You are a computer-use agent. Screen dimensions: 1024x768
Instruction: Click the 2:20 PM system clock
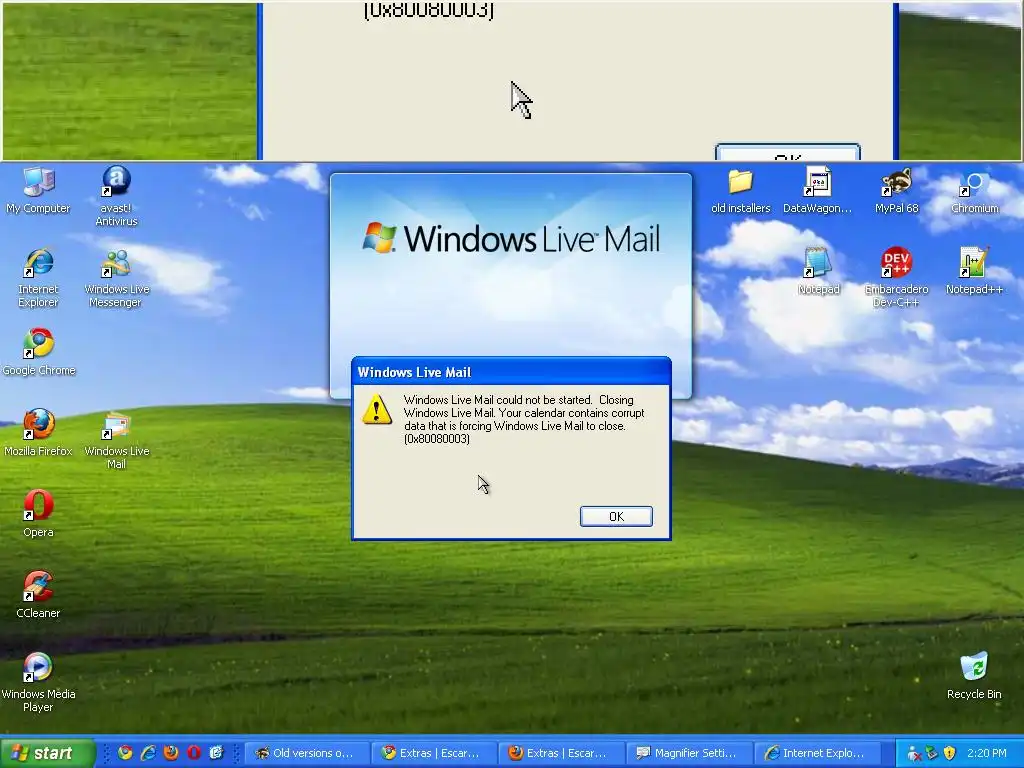click(986, 754)
